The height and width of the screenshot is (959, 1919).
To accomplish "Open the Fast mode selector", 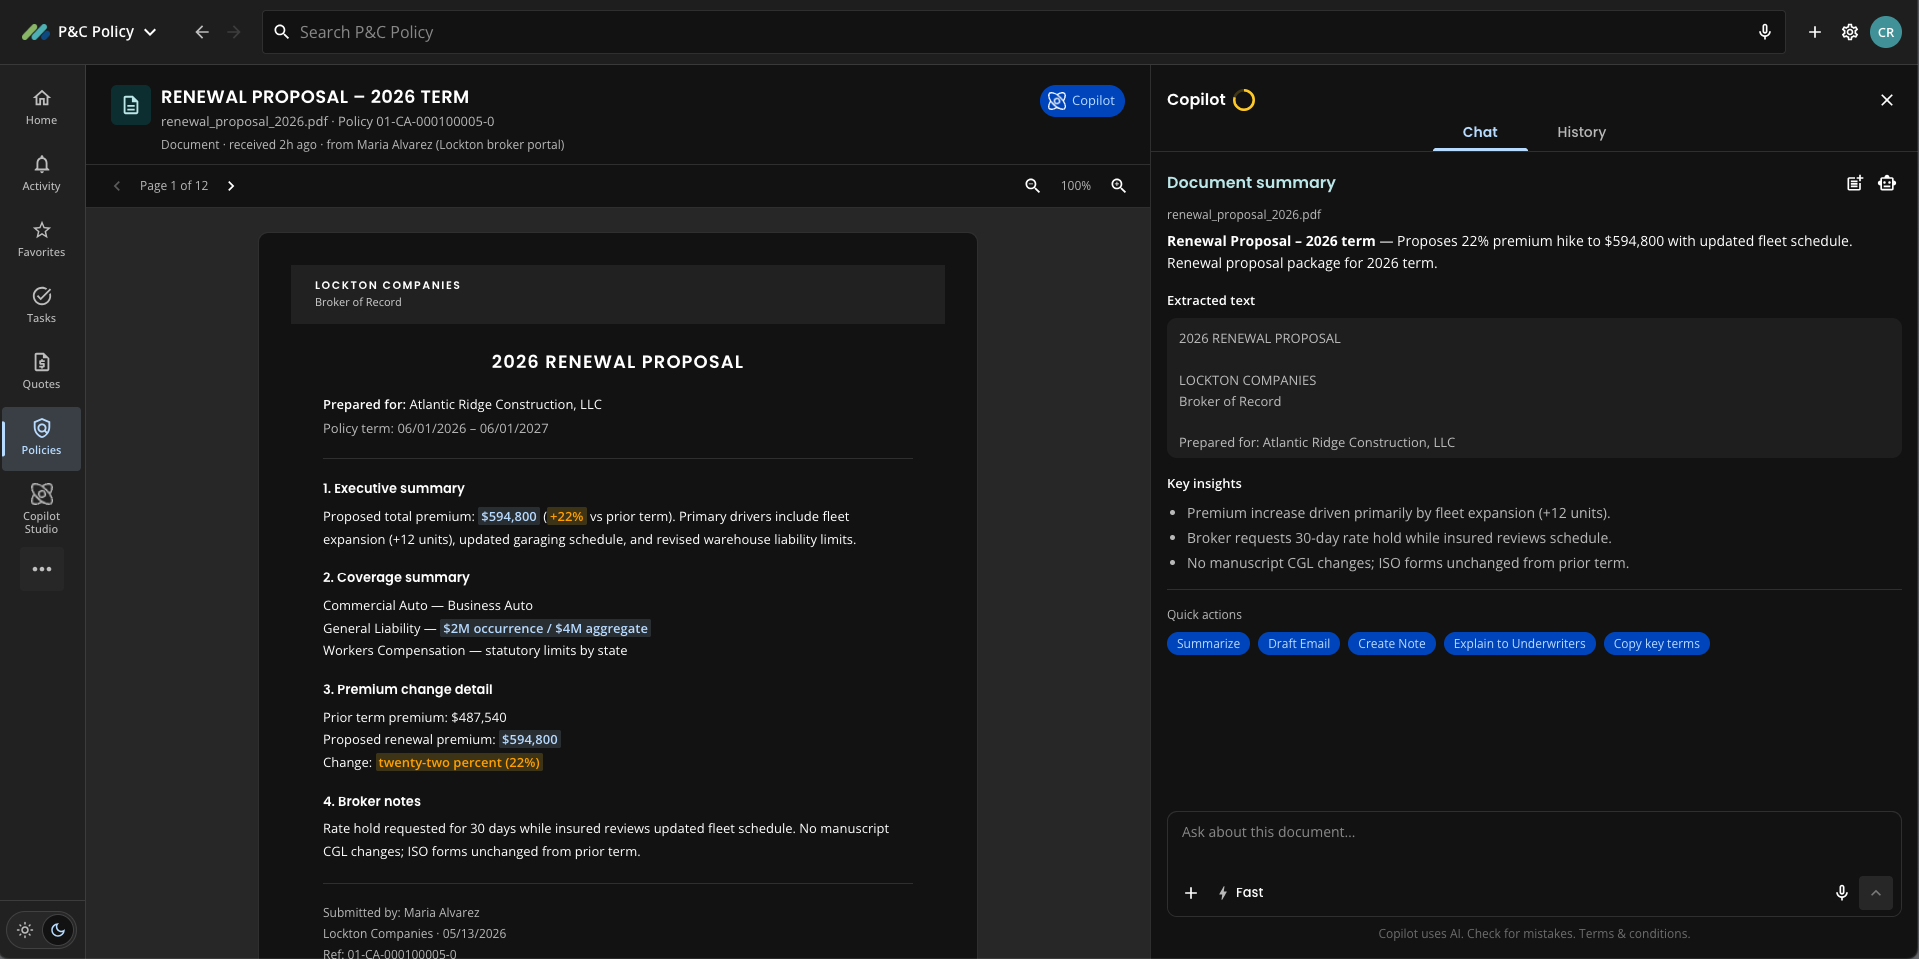I will click(x=1240, y=893).
